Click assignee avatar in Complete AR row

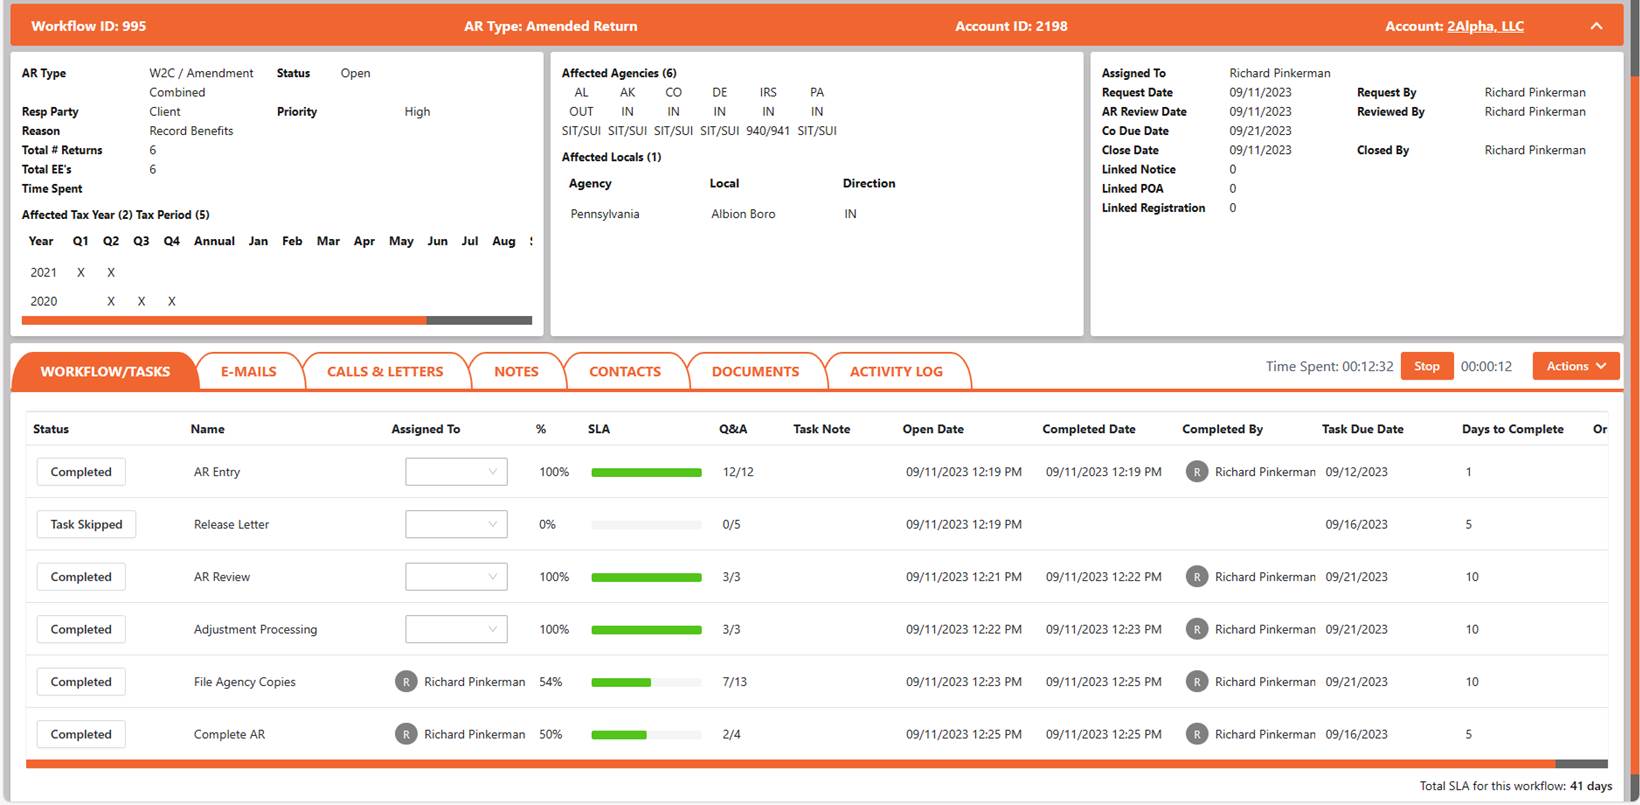(x=406, y=734)
